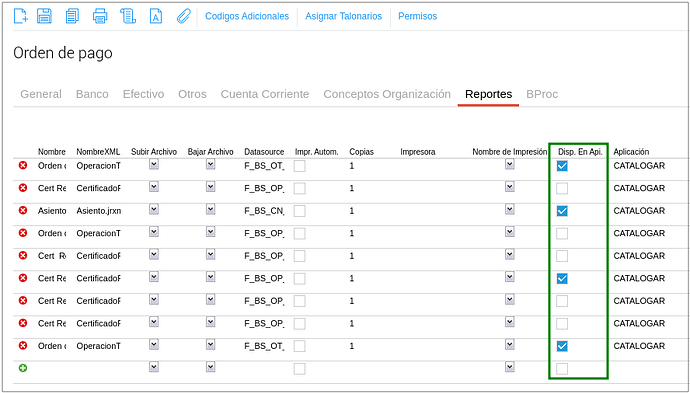Viewport: 690px width, 393px height.
Task: Click the green plus add-row icon
Action: pos(23,367)
